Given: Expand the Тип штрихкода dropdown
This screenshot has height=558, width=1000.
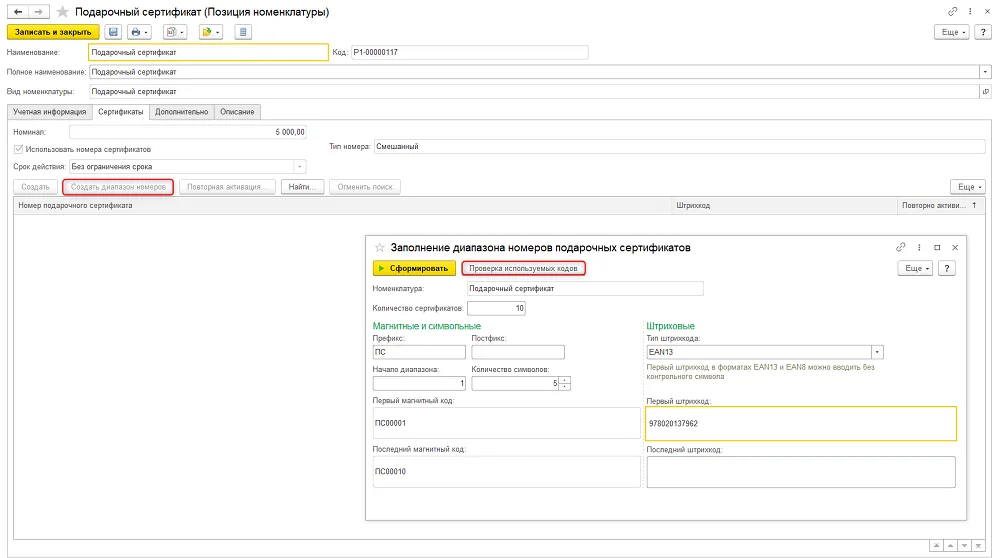Looking at the screenshot, I should 878,352.
